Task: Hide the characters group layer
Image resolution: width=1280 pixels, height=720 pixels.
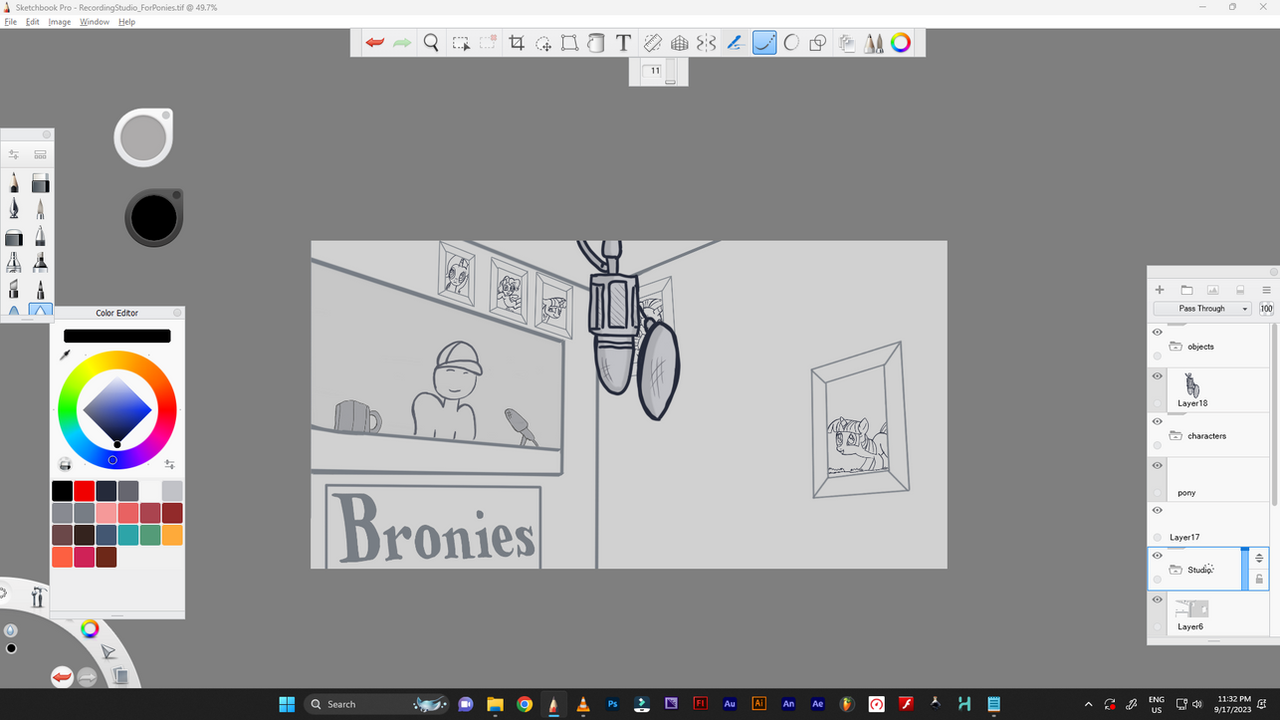Action: click(x=1157, y=421)
